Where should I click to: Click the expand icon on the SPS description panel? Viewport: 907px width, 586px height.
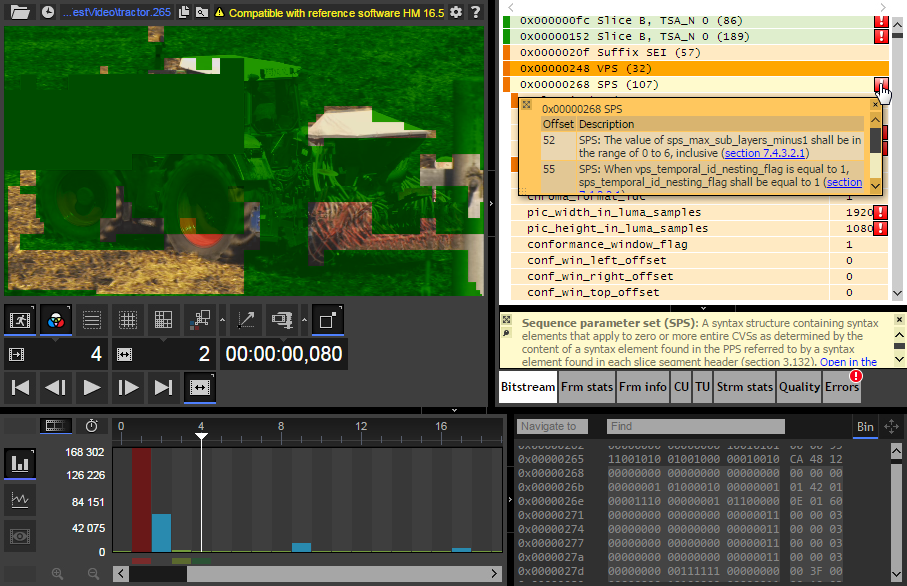pyautogui.click(x=506, y=319)
